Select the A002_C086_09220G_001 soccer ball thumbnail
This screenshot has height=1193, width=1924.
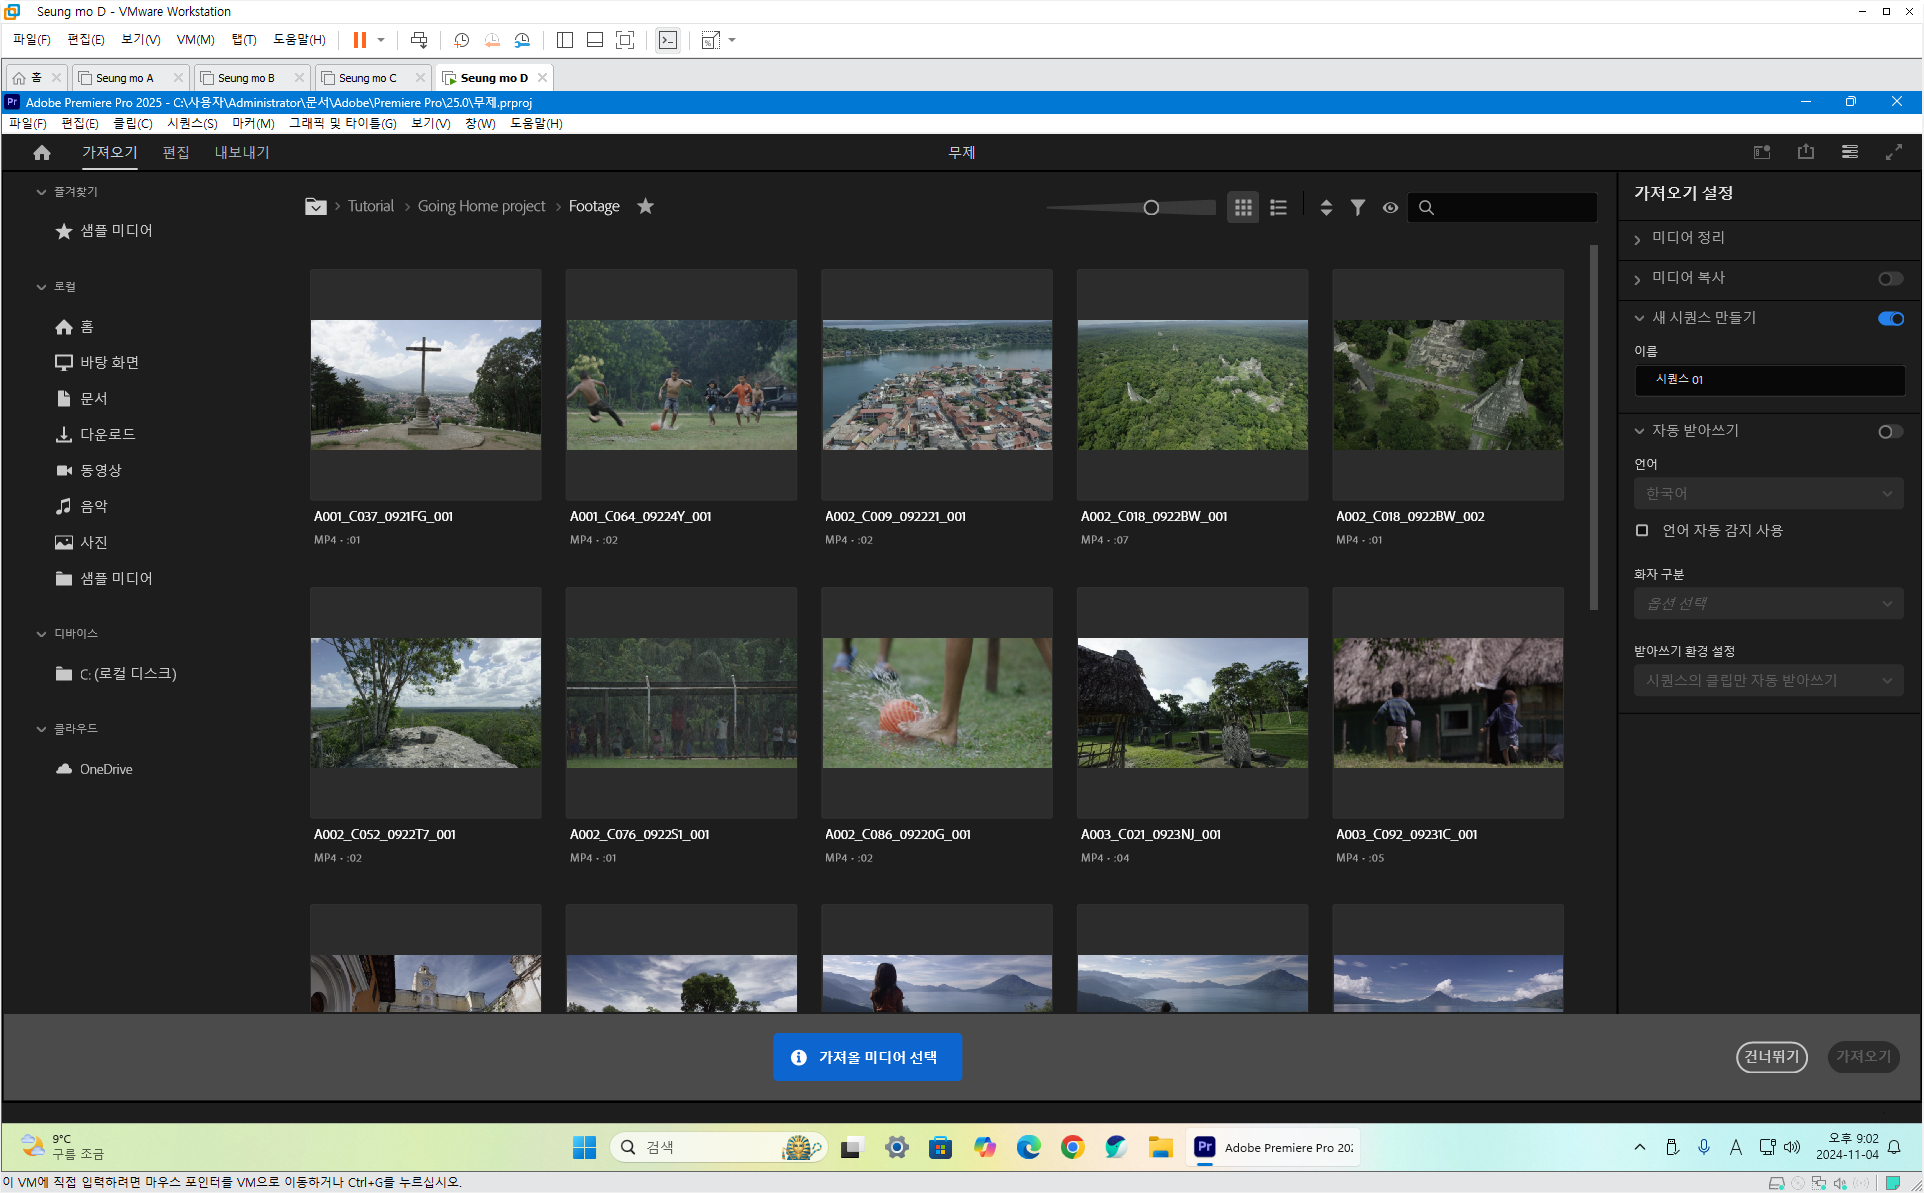coord(936,702)
